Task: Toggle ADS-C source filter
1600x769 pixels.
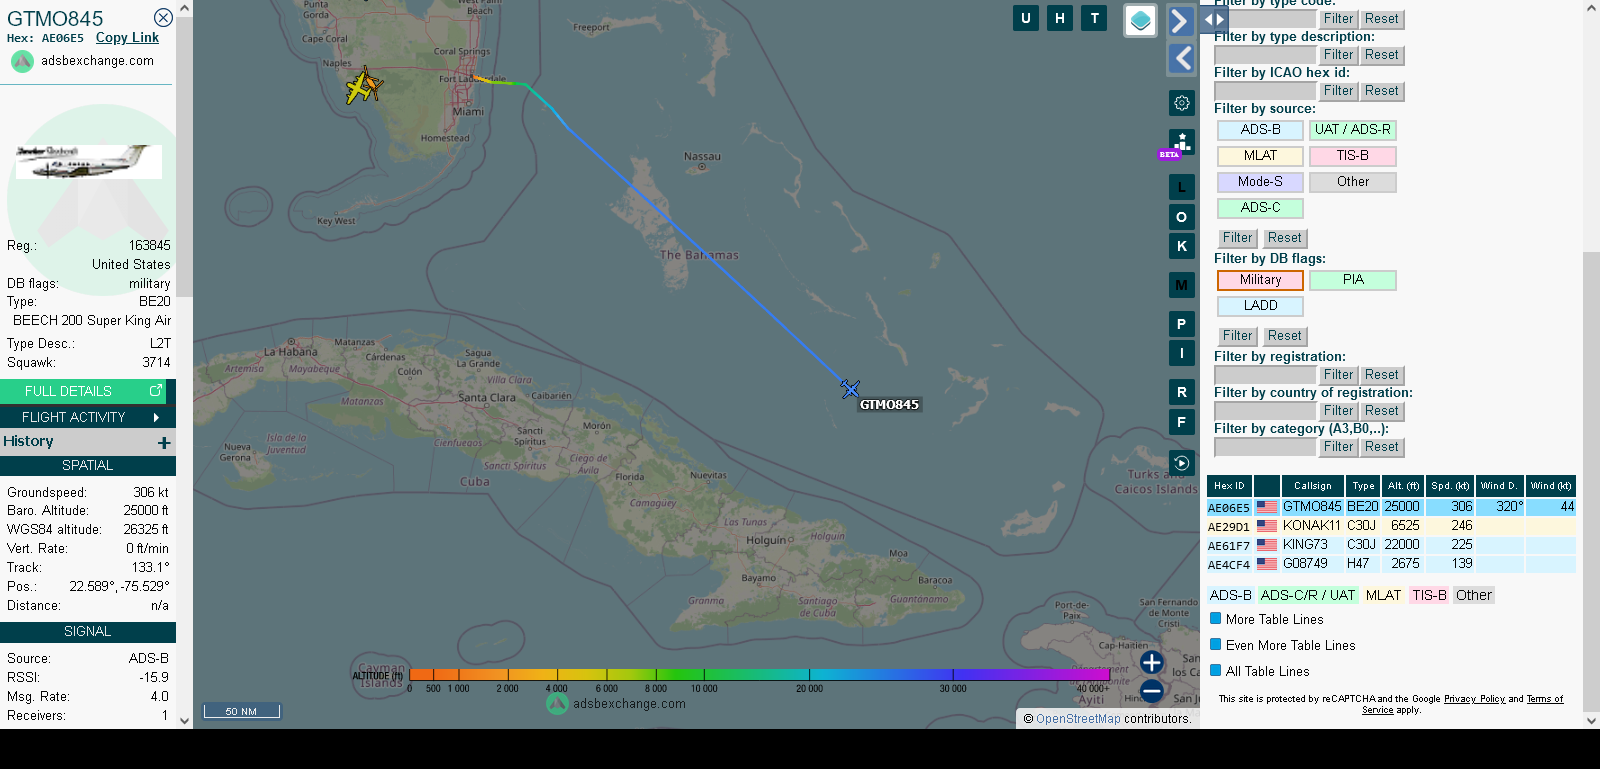Action: coord(1260,208)
